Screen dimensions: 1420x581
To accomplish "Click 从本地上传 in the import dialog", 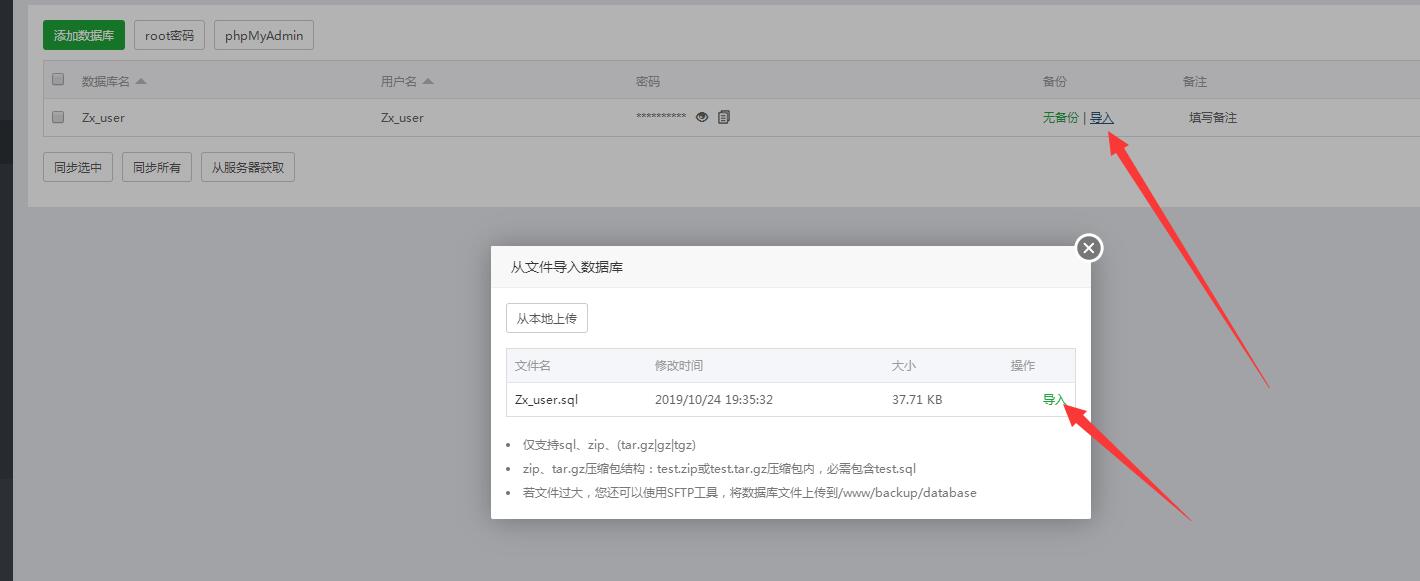I will click(546, 319).
